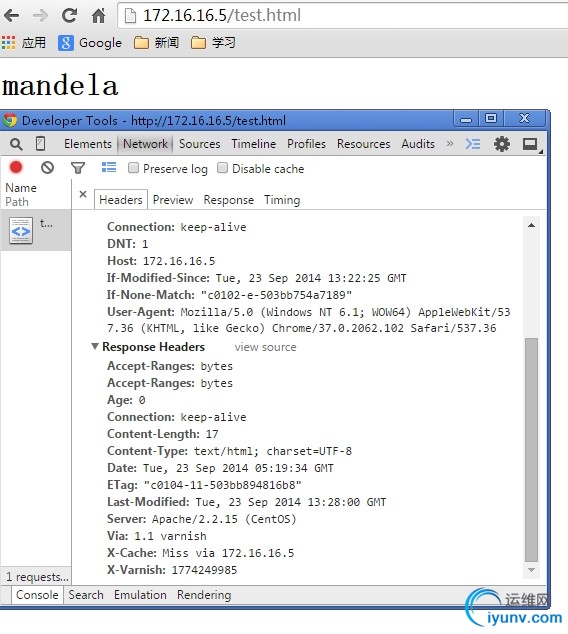Open the Search drawer tab

[x=86, y=595]
